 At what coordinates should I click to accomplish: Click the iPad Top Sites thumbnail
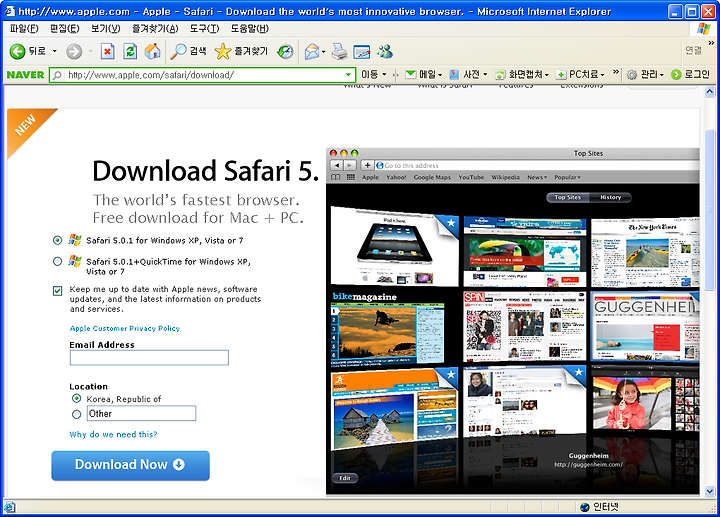coord(395,246)
